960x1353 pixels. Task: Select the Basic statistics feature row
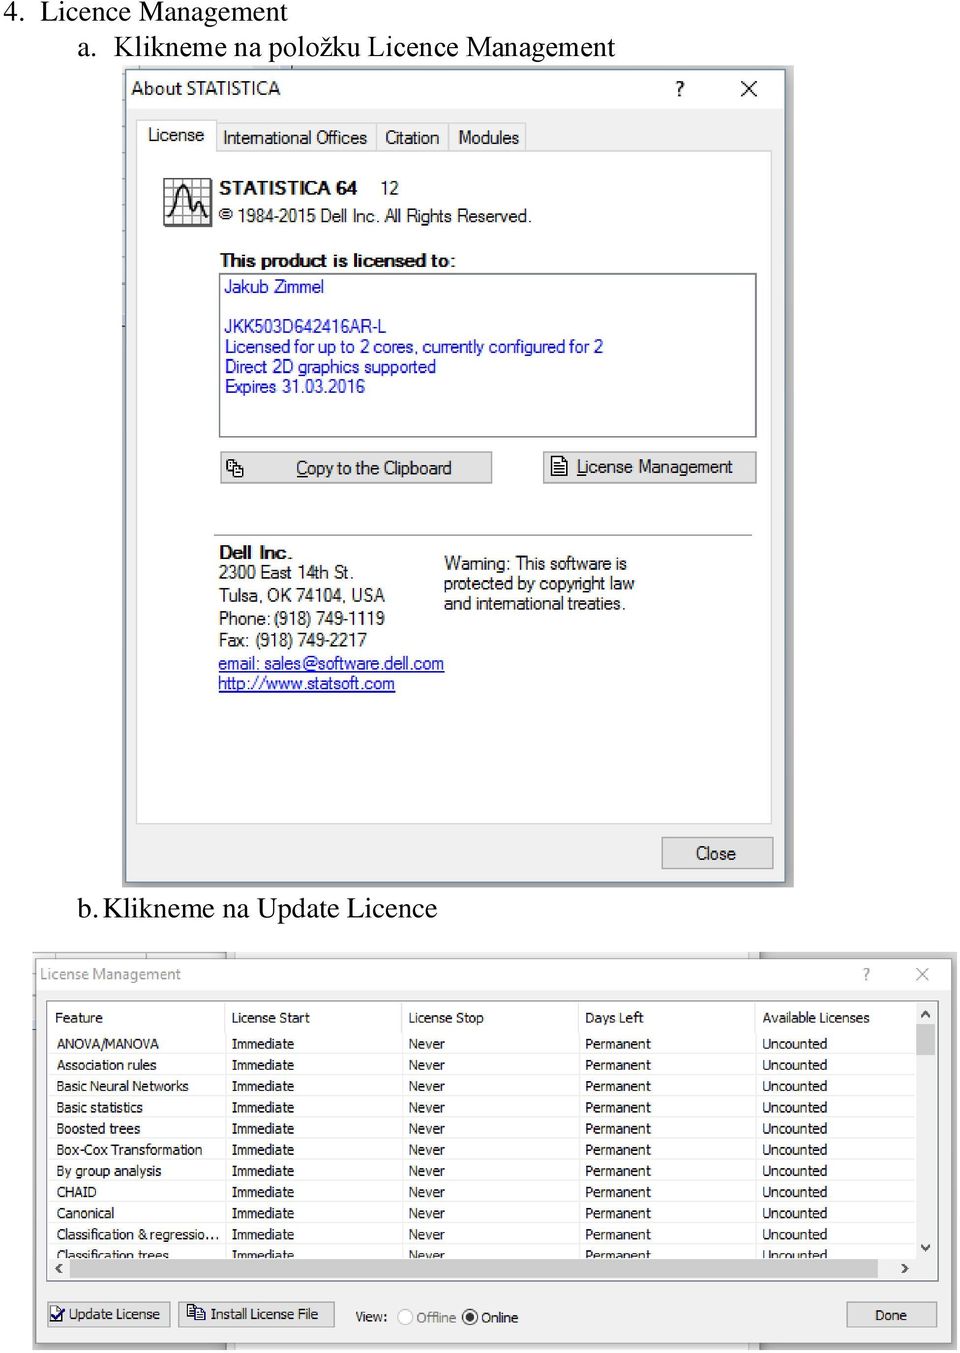pyautogui.click(x=482, y=1108)
